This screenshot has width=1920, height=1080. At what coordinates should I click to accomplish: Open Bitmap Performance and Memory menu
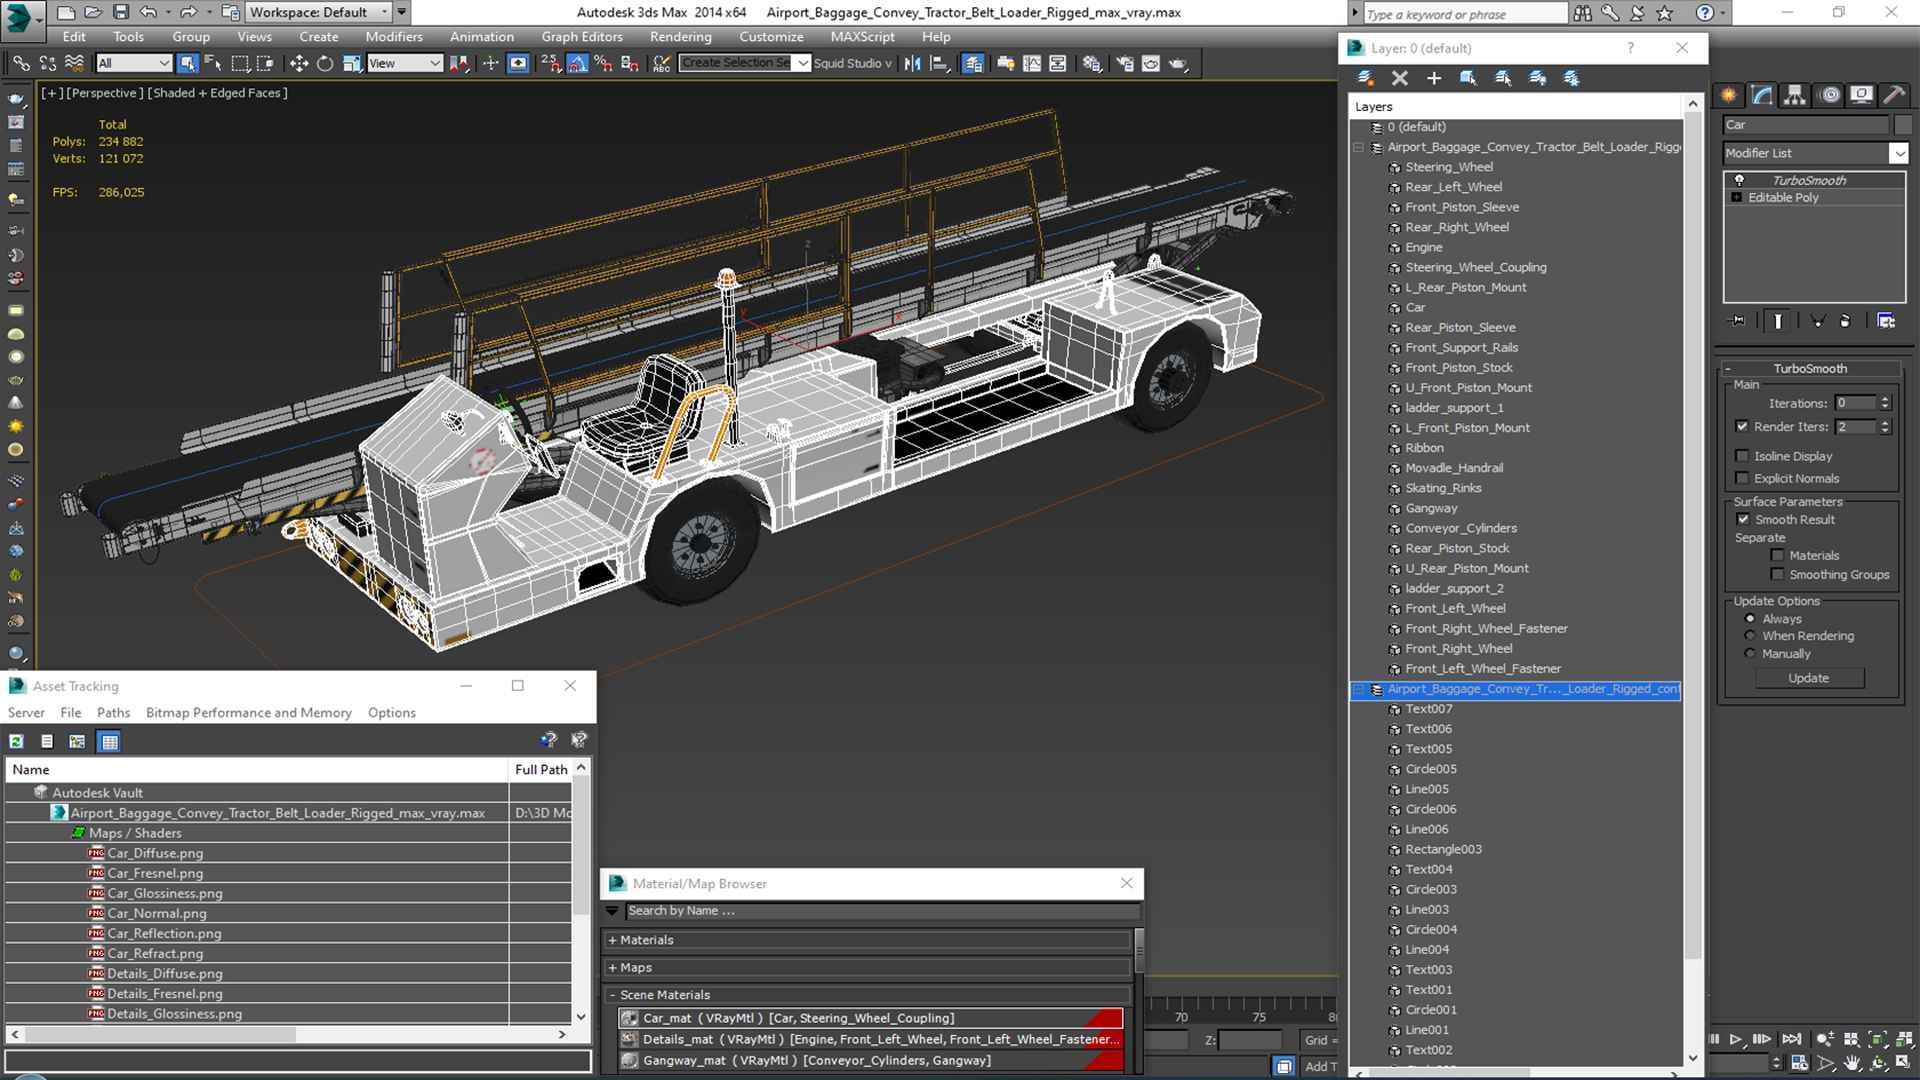[x=248, y=713]
